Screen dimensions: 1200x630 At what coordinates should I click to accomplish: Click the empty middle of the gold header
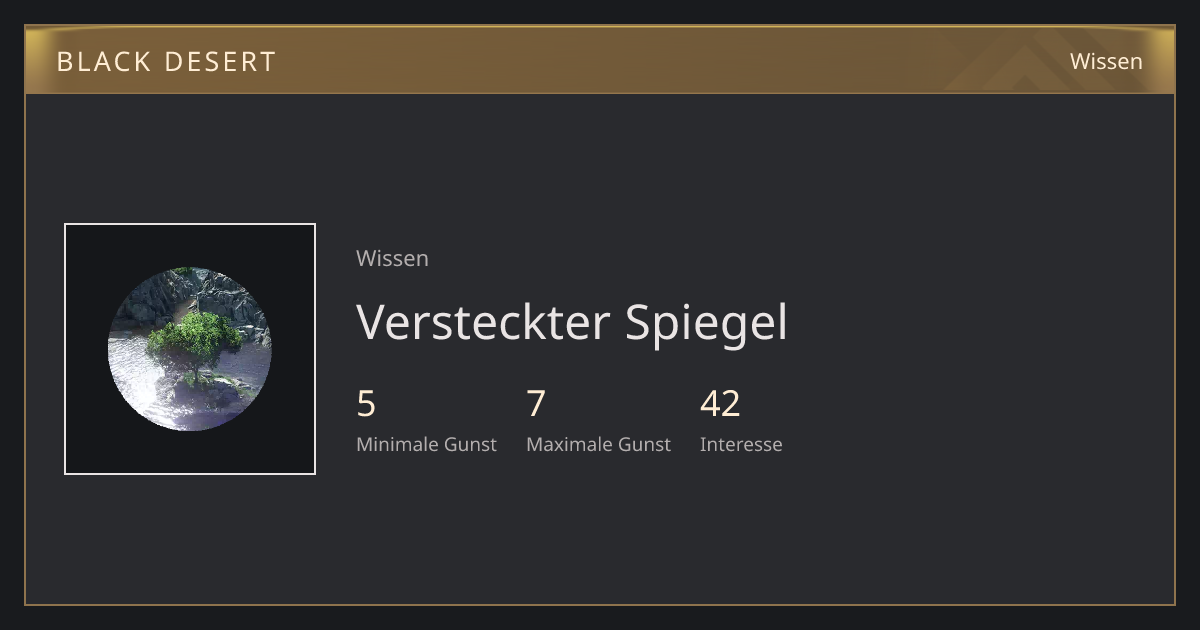pyautogui.click(x=650, y=61)
